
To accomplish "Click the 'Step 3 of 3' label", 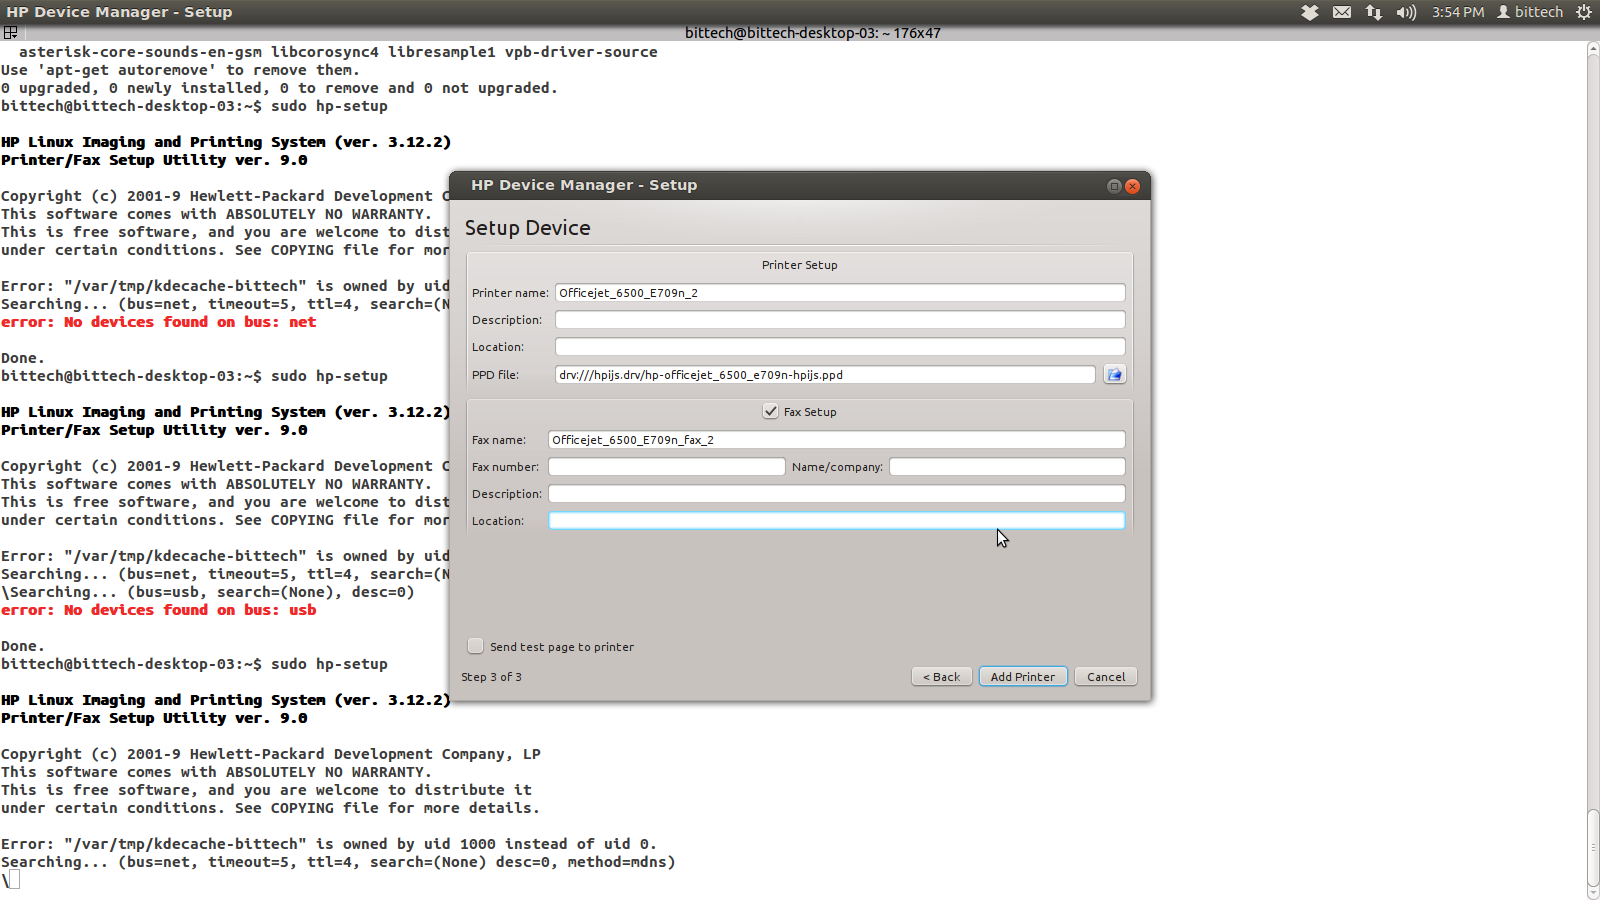I will [491, 677].
